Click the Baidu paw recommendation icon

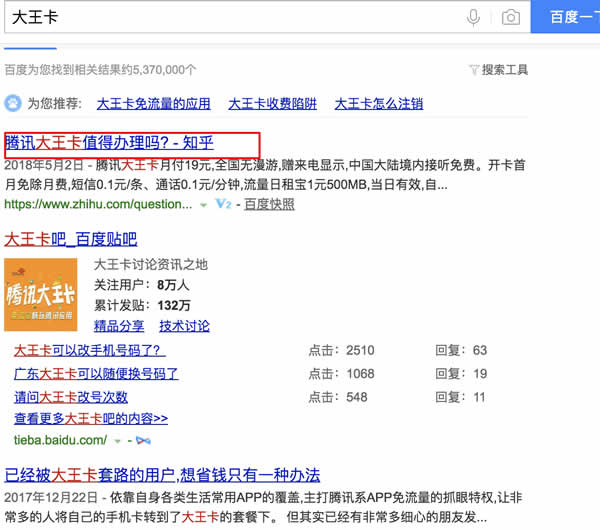(x=13, y=103)
